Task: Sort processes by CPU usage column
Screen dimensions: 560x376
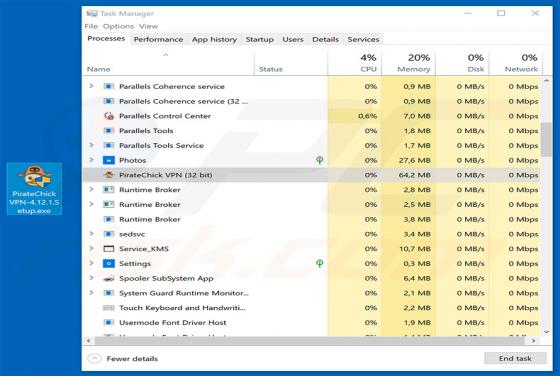Action: coord(354,63)
